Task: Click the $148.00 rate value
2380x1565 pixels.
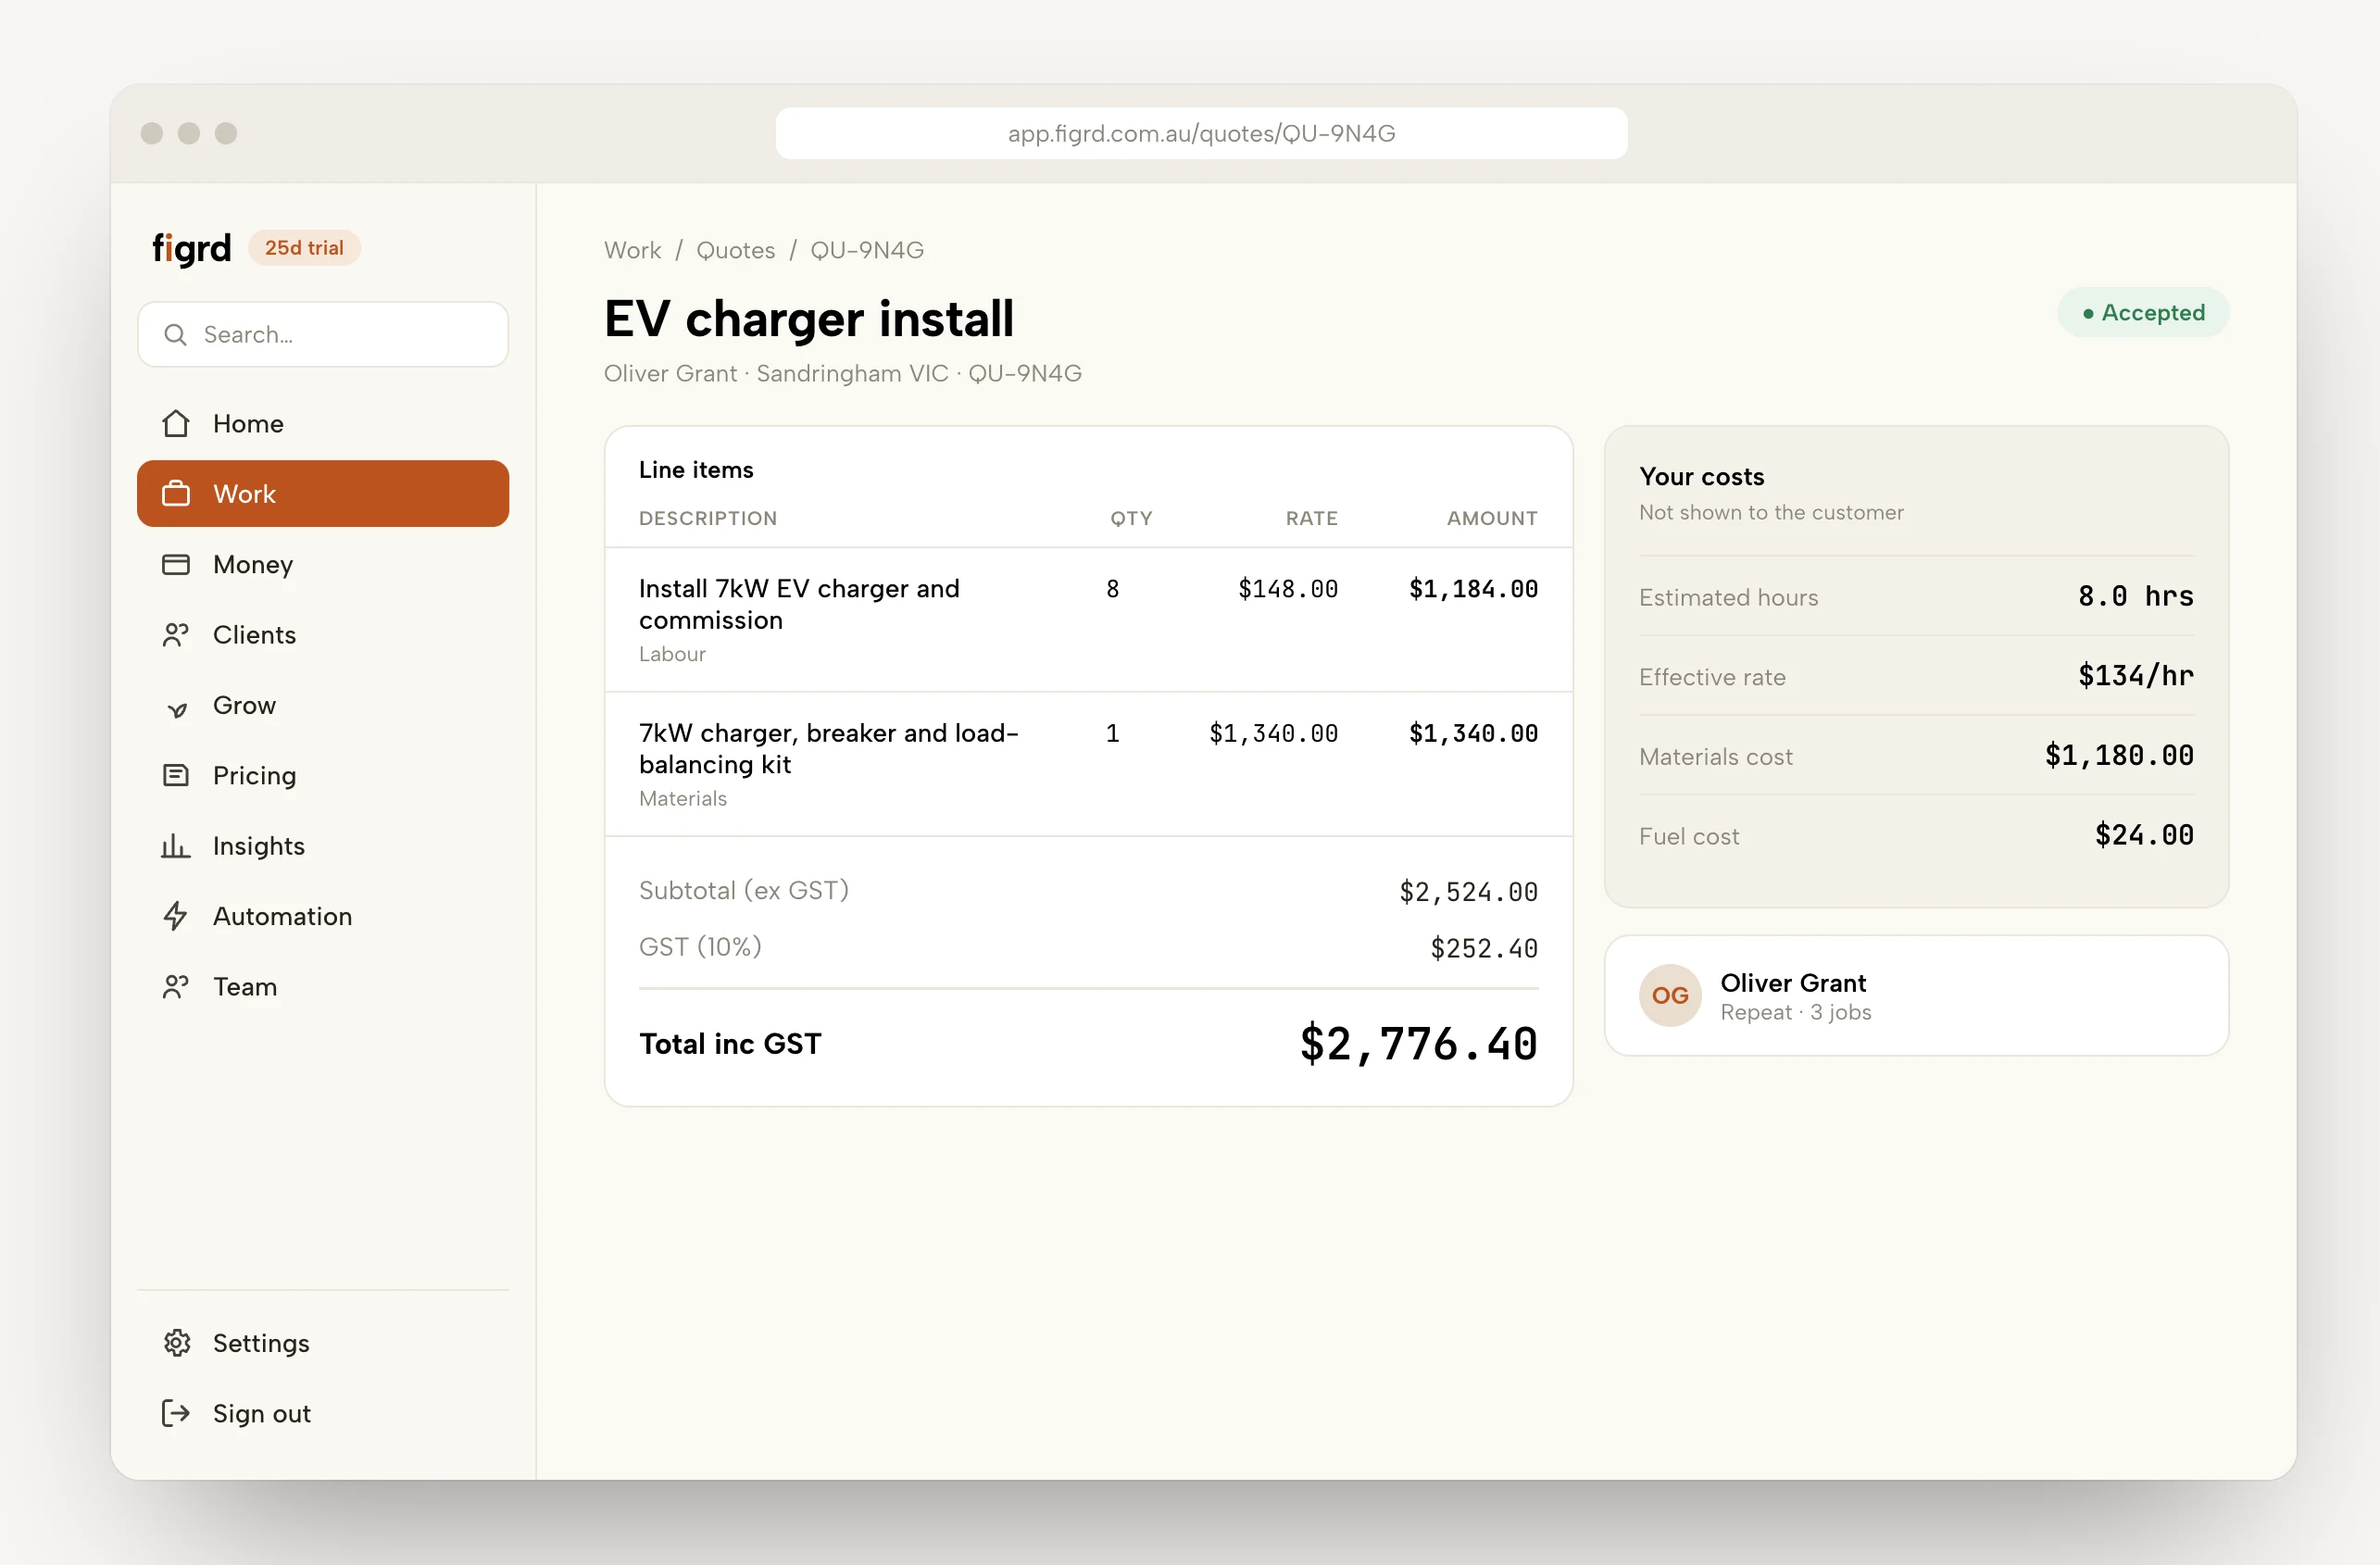Action: [x=1288, y=589]
